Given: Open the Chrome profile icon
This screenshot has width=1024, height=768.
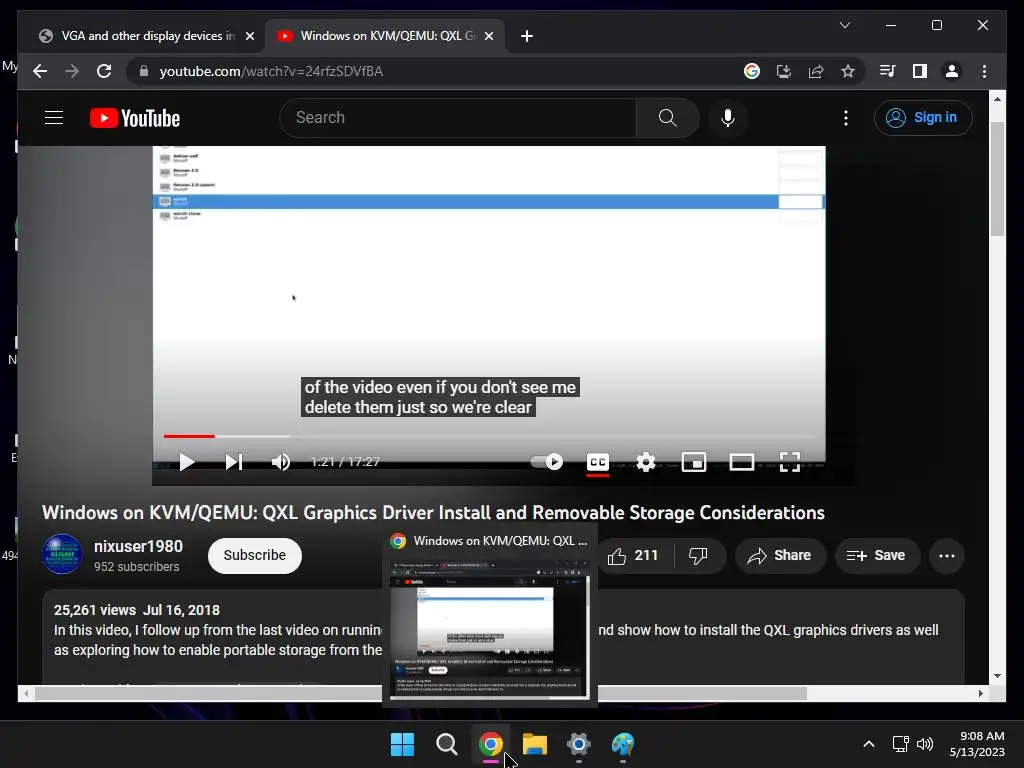Looking at the screenshot, I should click(x=952, y=71).
